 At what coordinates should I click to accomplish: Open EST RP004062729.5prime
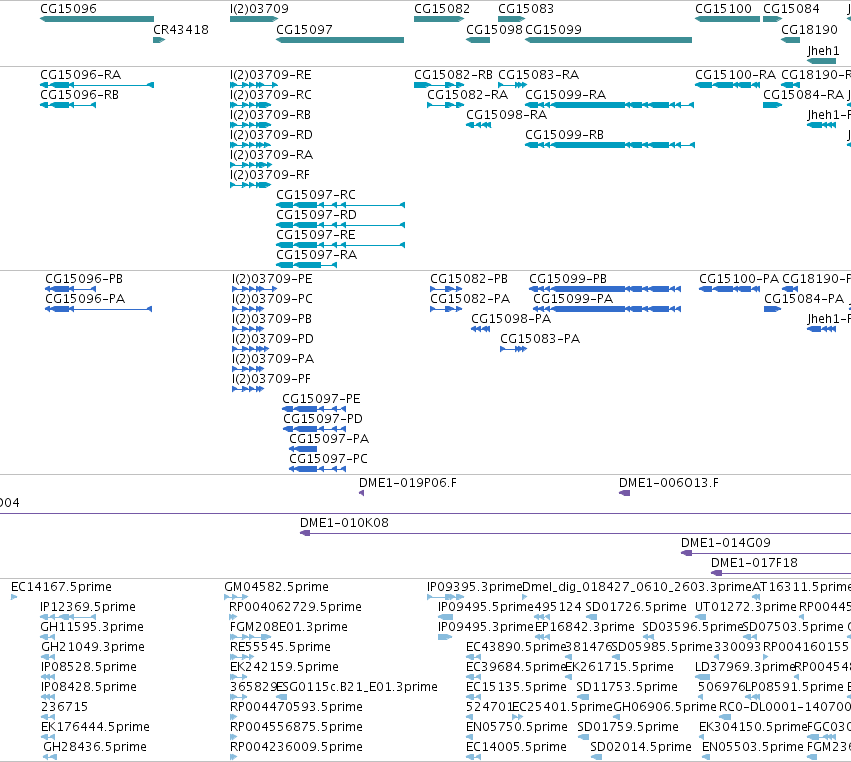click(x=296, y=607)
